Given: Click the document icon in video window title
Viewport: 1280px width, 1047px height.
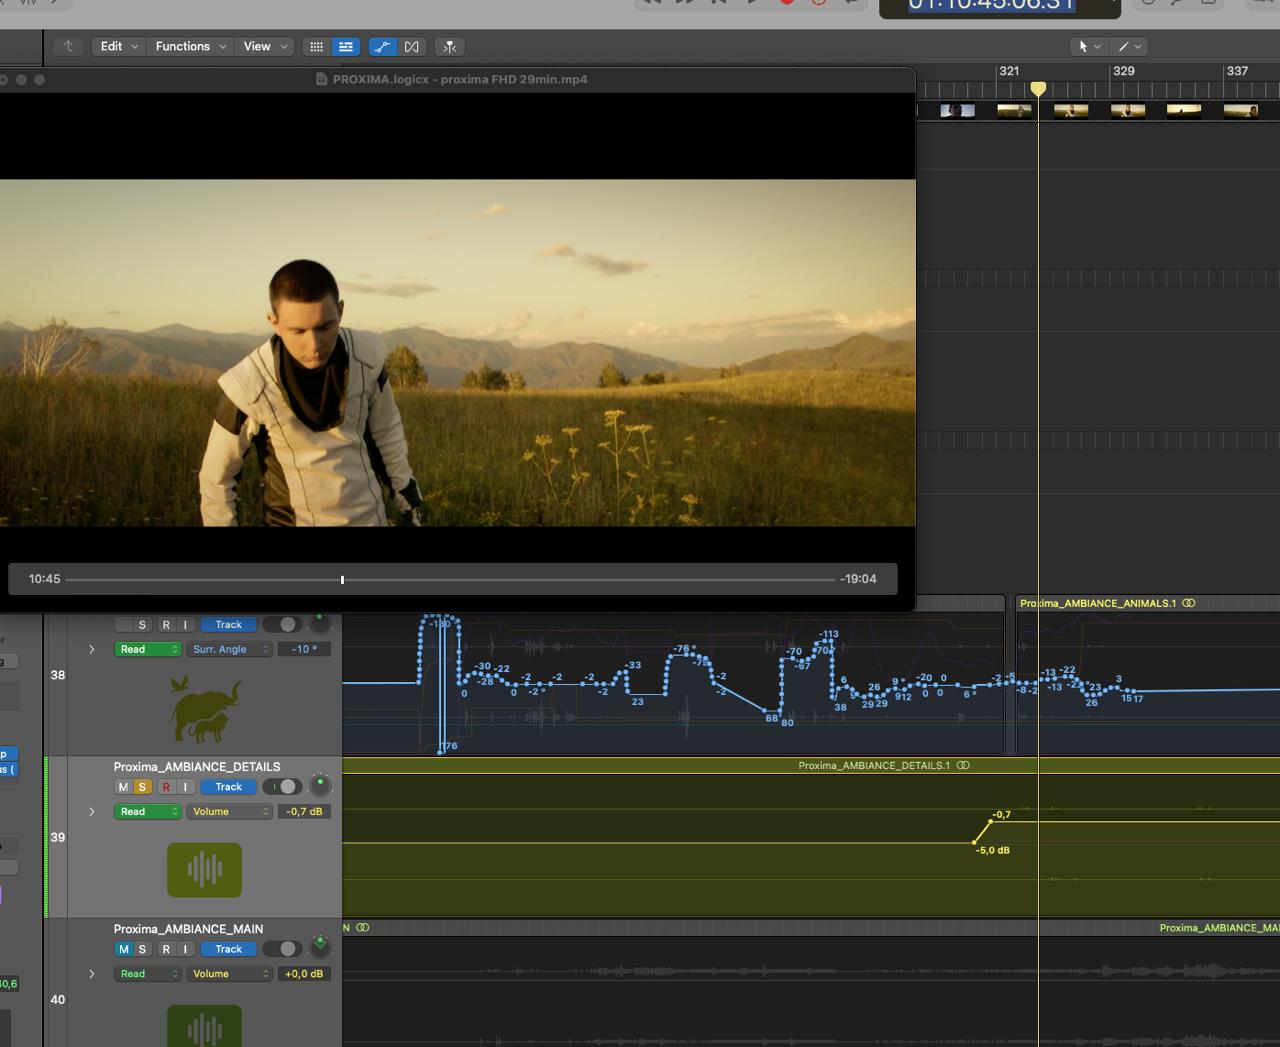Looking at the screenshot, I should point(321,79).
